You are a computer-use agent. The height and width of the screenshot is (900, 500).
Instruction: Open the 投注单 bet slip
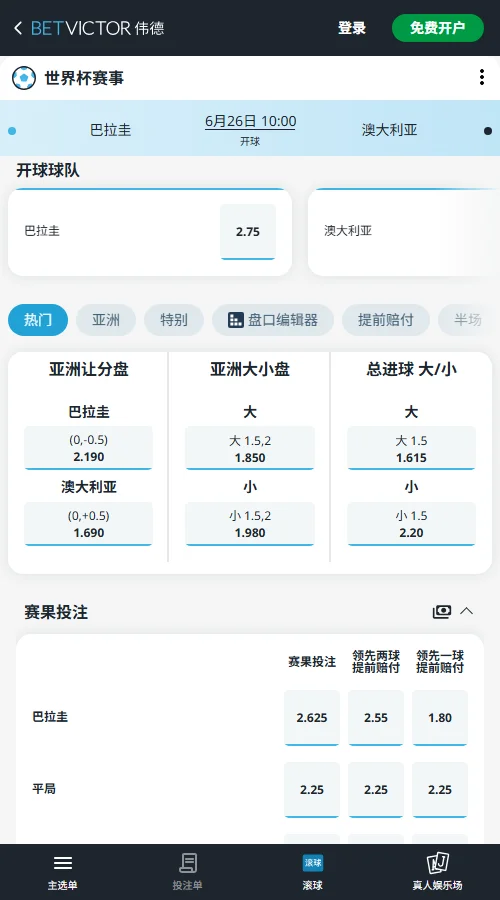[x=187, y=872]
